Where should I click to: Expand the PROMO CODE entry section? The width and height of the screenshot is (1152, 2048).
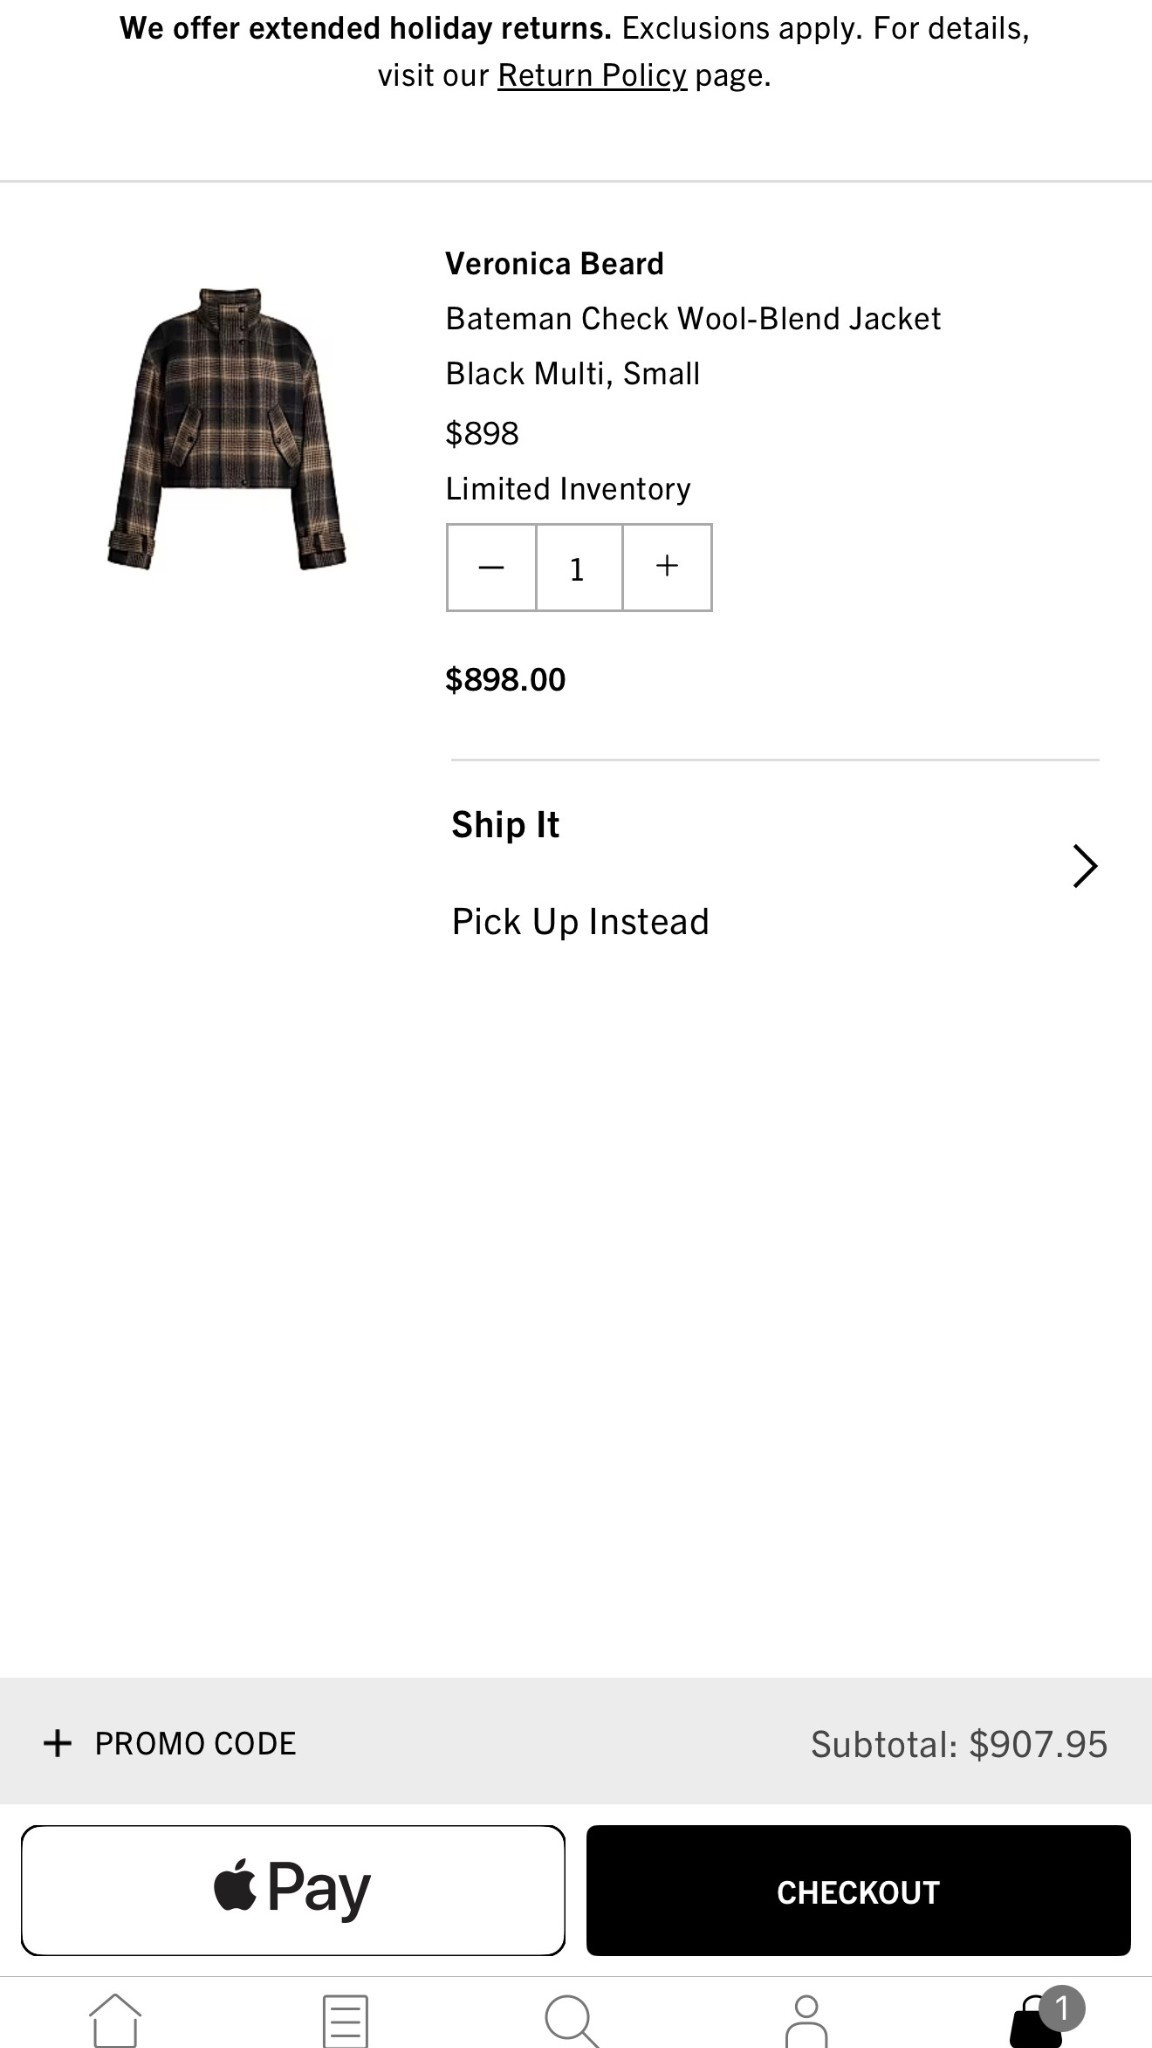tap(195, 1743)
